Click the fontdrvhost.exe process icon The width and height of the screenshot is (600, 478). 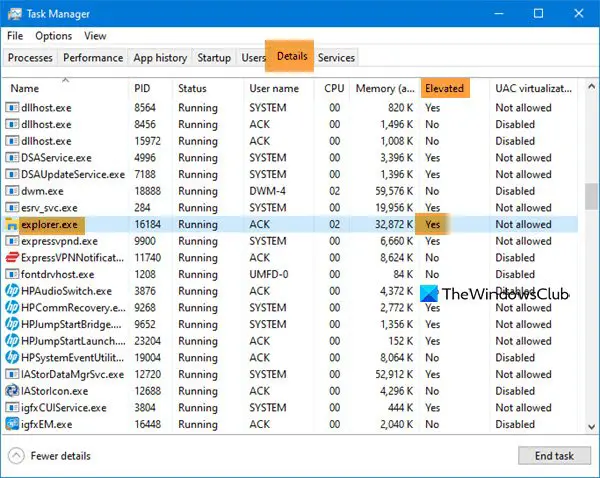pyautogui.click(x=12, y=274)
